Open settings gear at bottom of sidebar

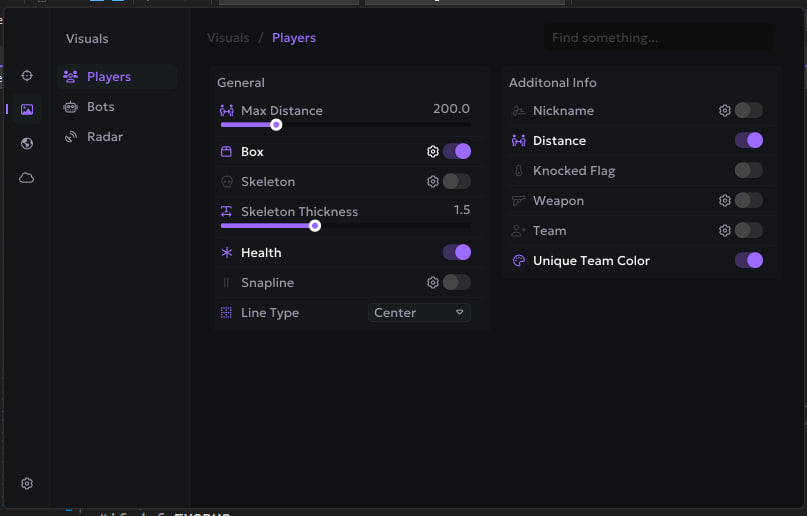coord(27,483)
